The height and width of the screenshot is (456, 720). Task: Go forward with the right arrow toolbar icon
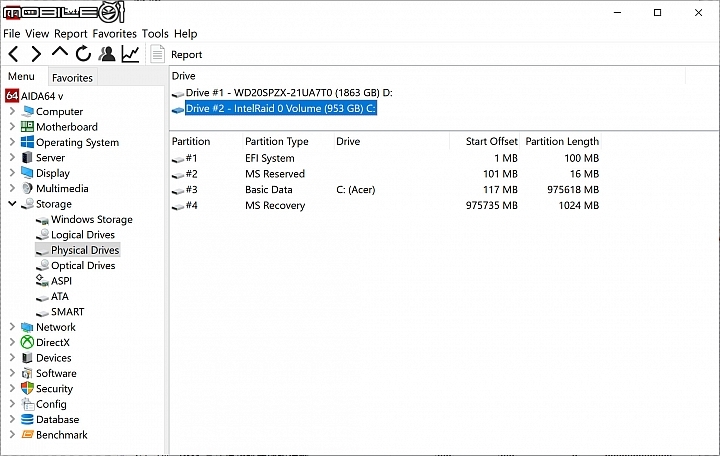tap(36, 54)
